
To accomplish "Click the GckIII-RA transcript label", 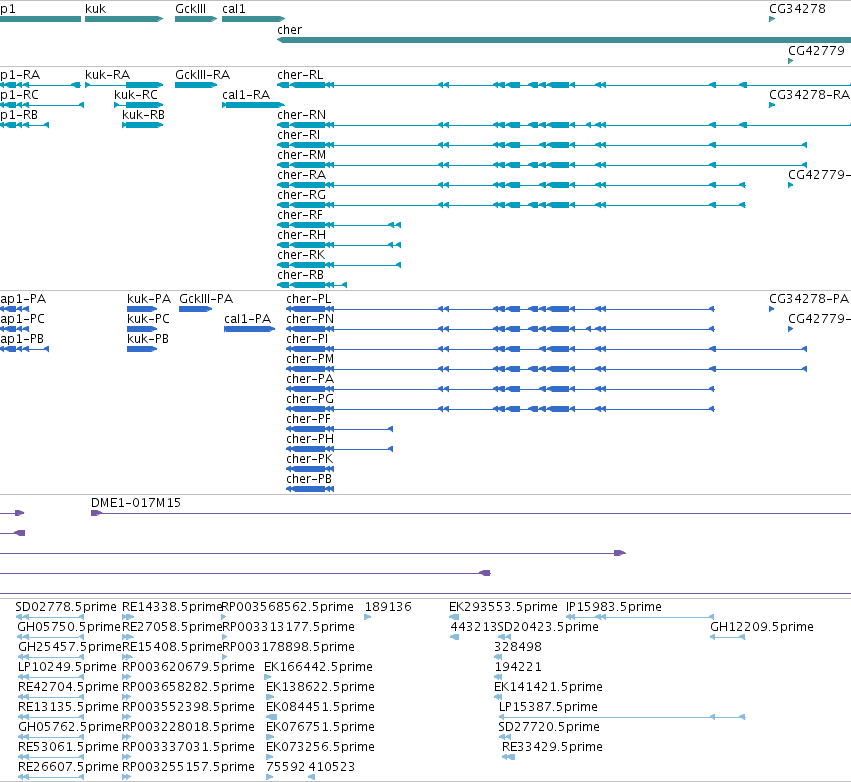I will coord(202,75).
